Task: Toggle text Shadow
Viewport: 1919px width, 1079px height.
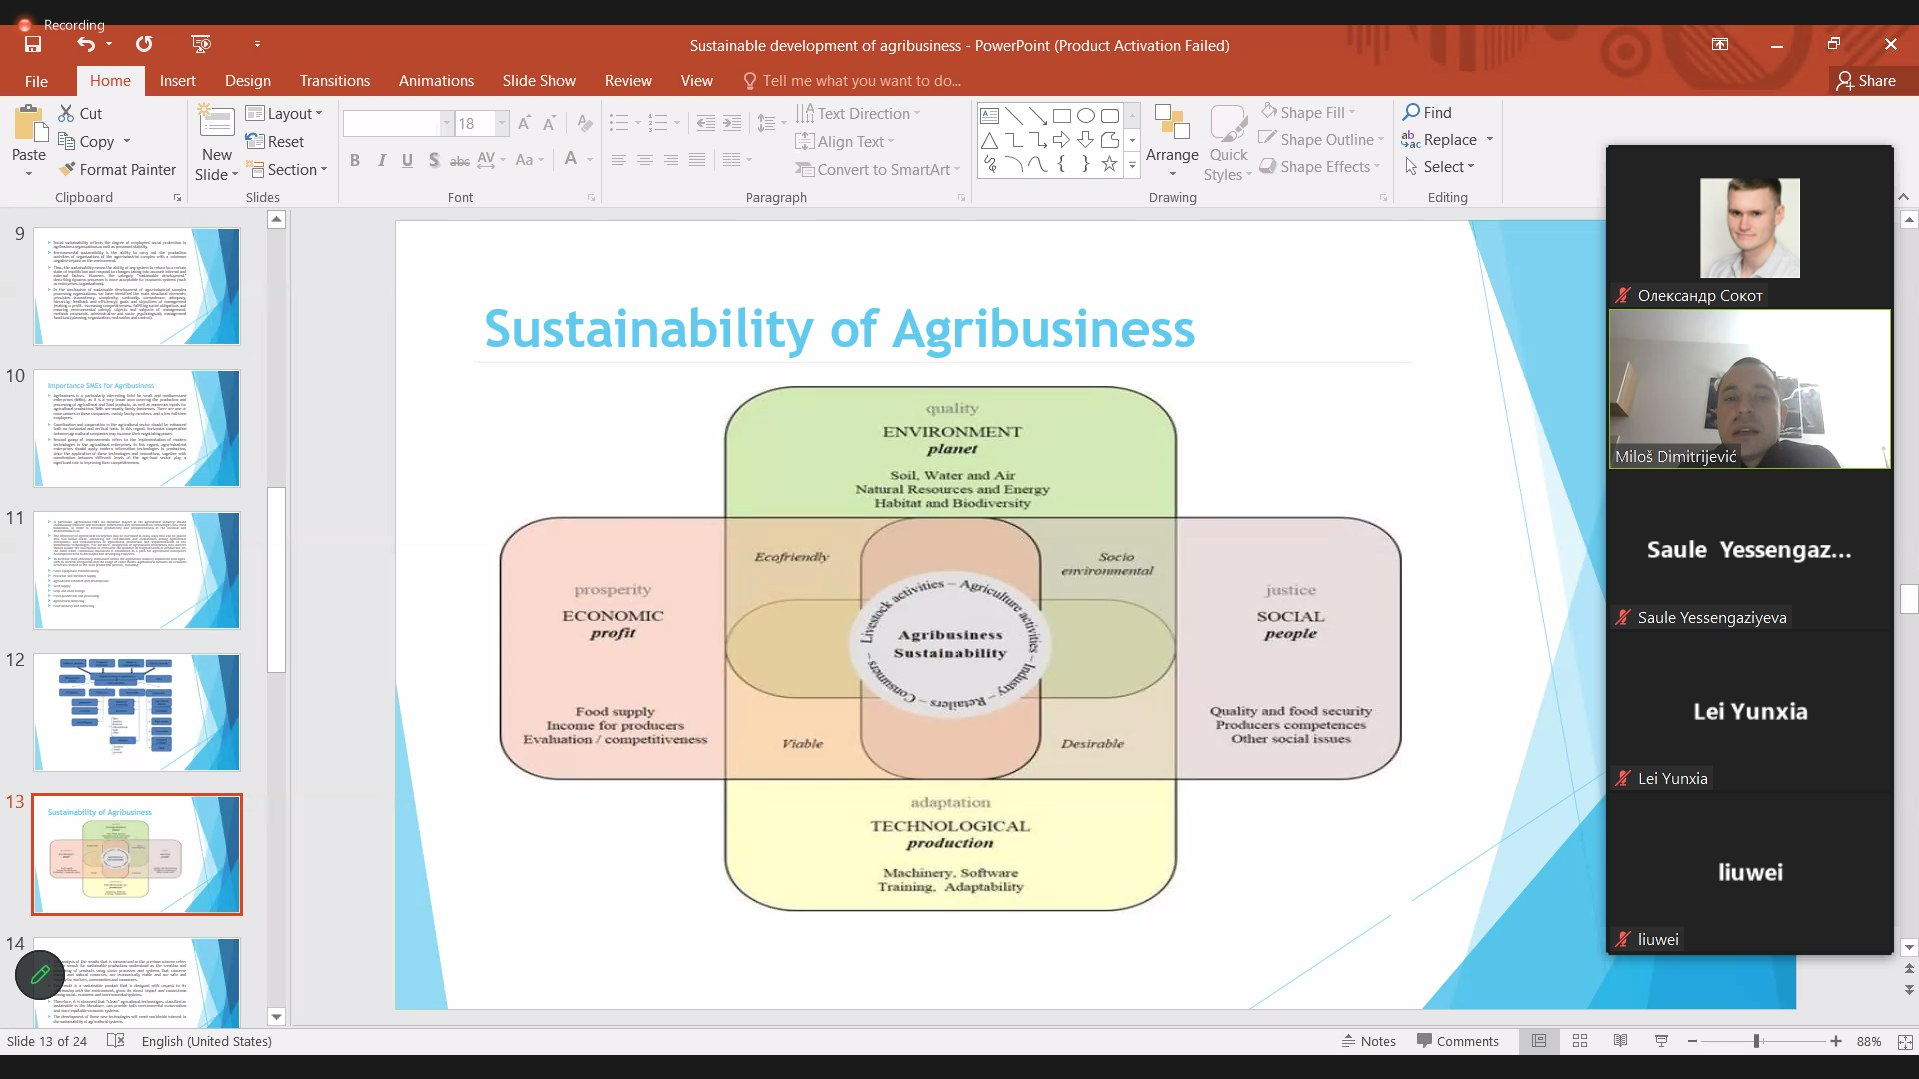Action: 433,160
